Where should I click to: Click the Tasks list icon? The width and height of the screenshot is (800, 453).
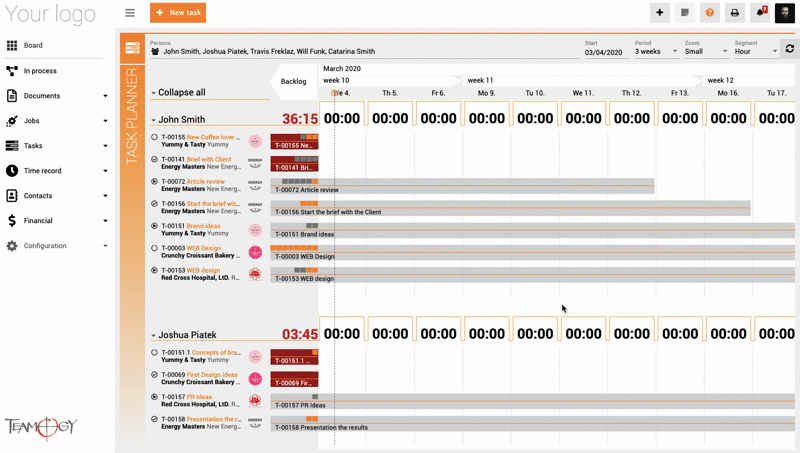click(x=12, y=145)
